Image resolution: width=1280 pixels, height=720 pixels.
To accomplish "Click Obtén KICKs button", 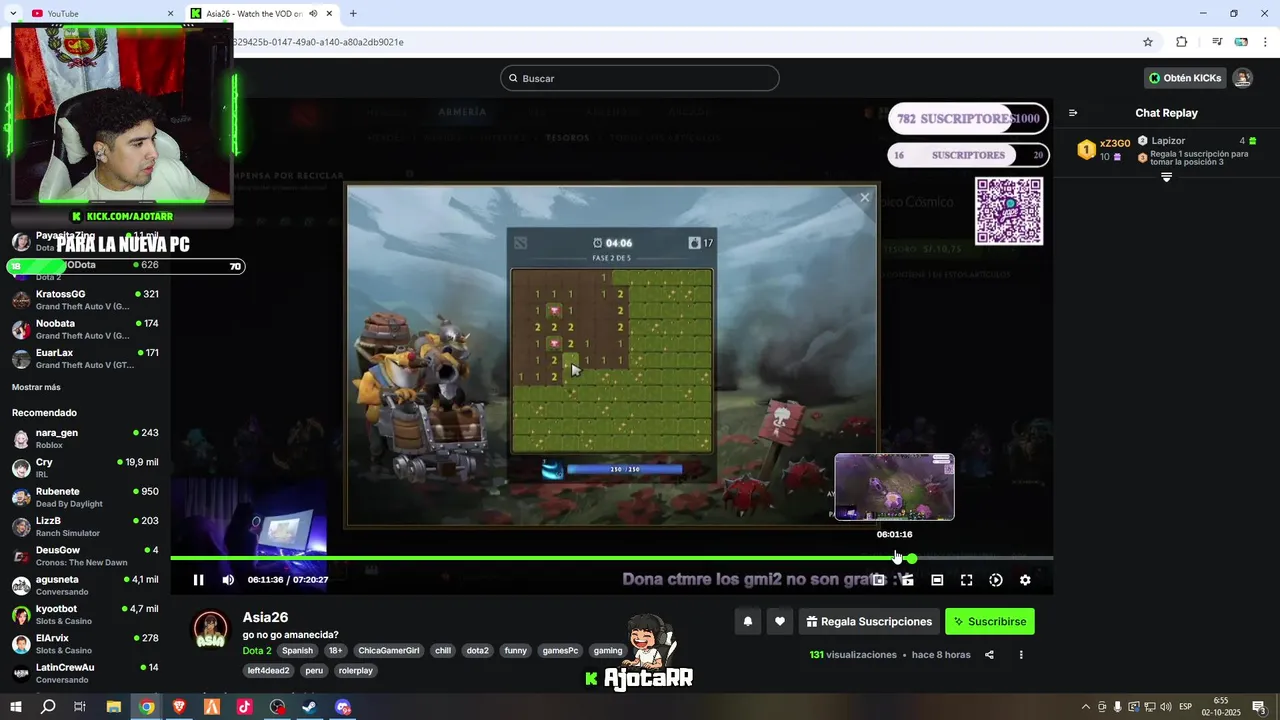I will tap(1185, 78).
